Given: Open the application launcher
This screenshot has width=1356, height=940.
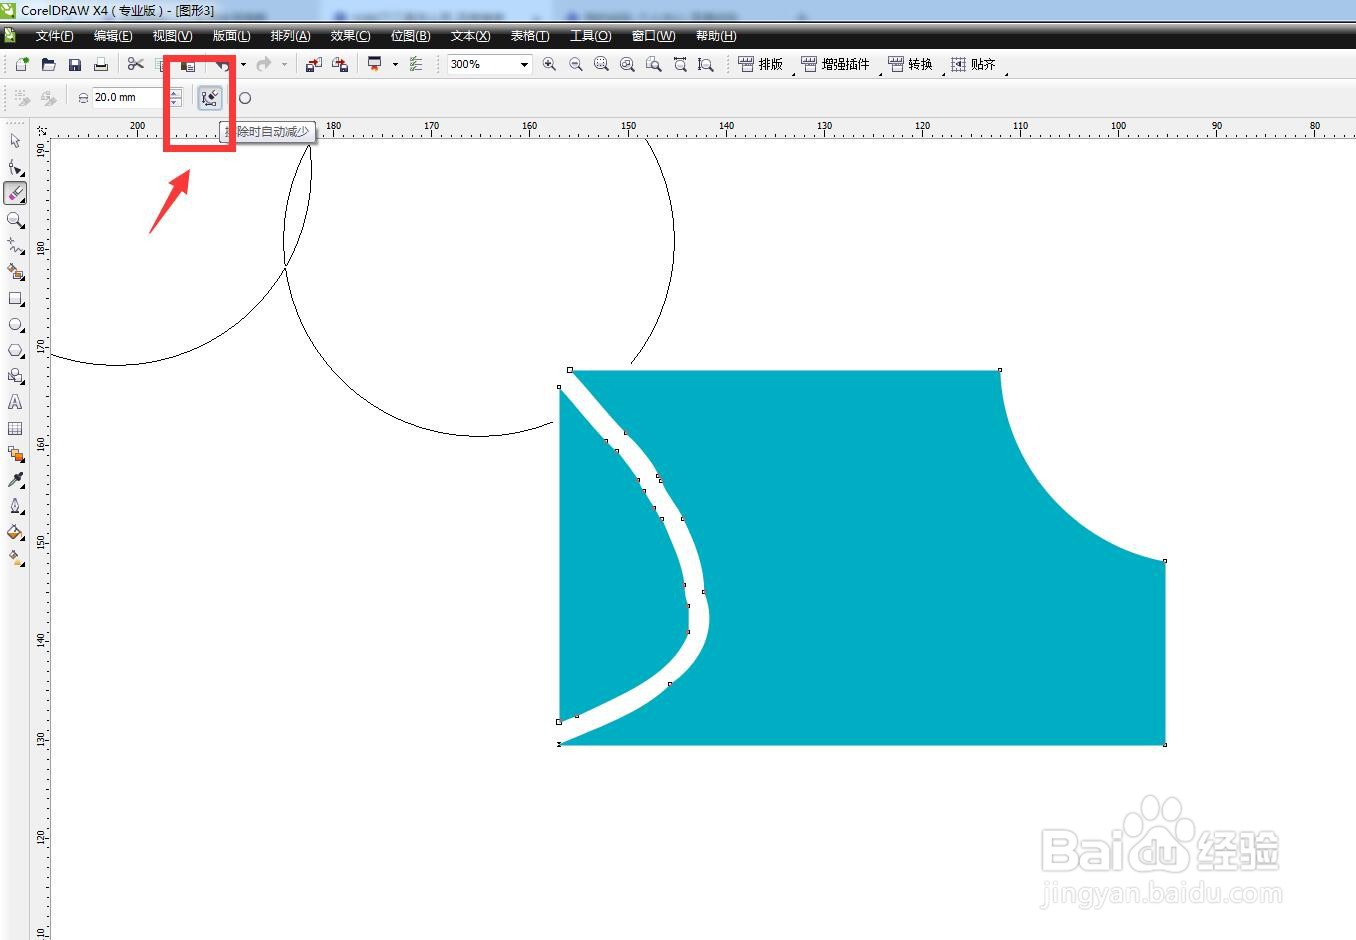Looking at the screenshot, I should pos(375,64).
